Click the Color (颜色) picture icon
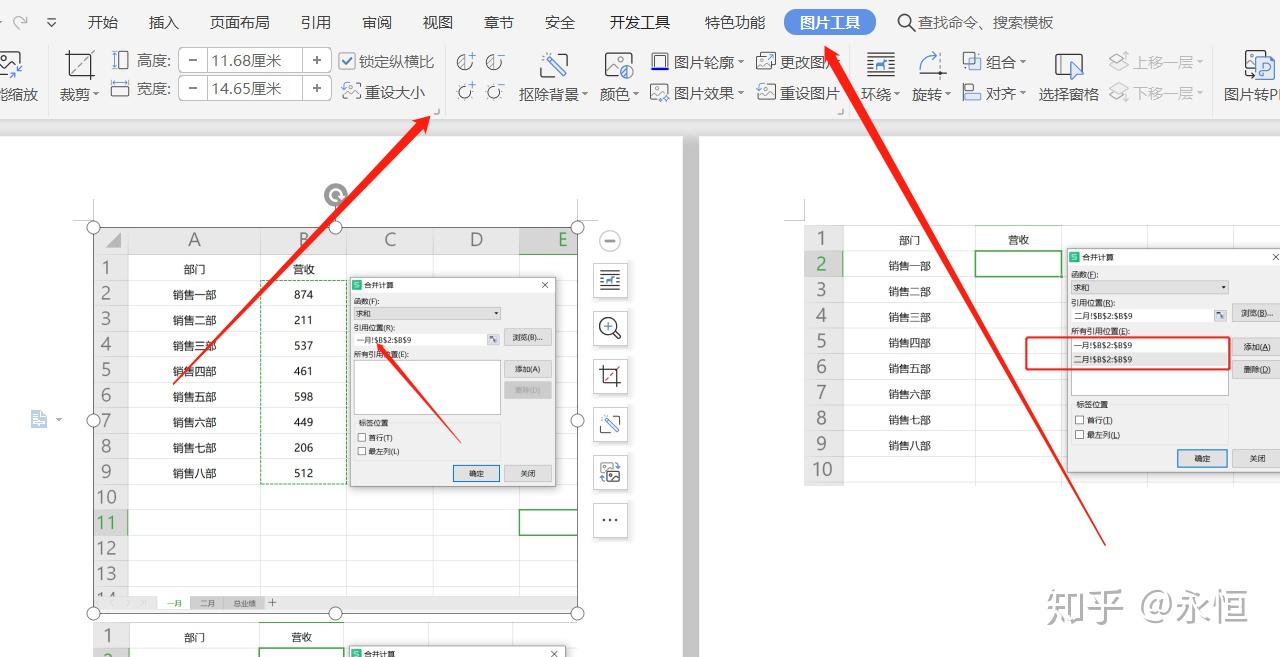1280x657 pixels. [619, 65]
